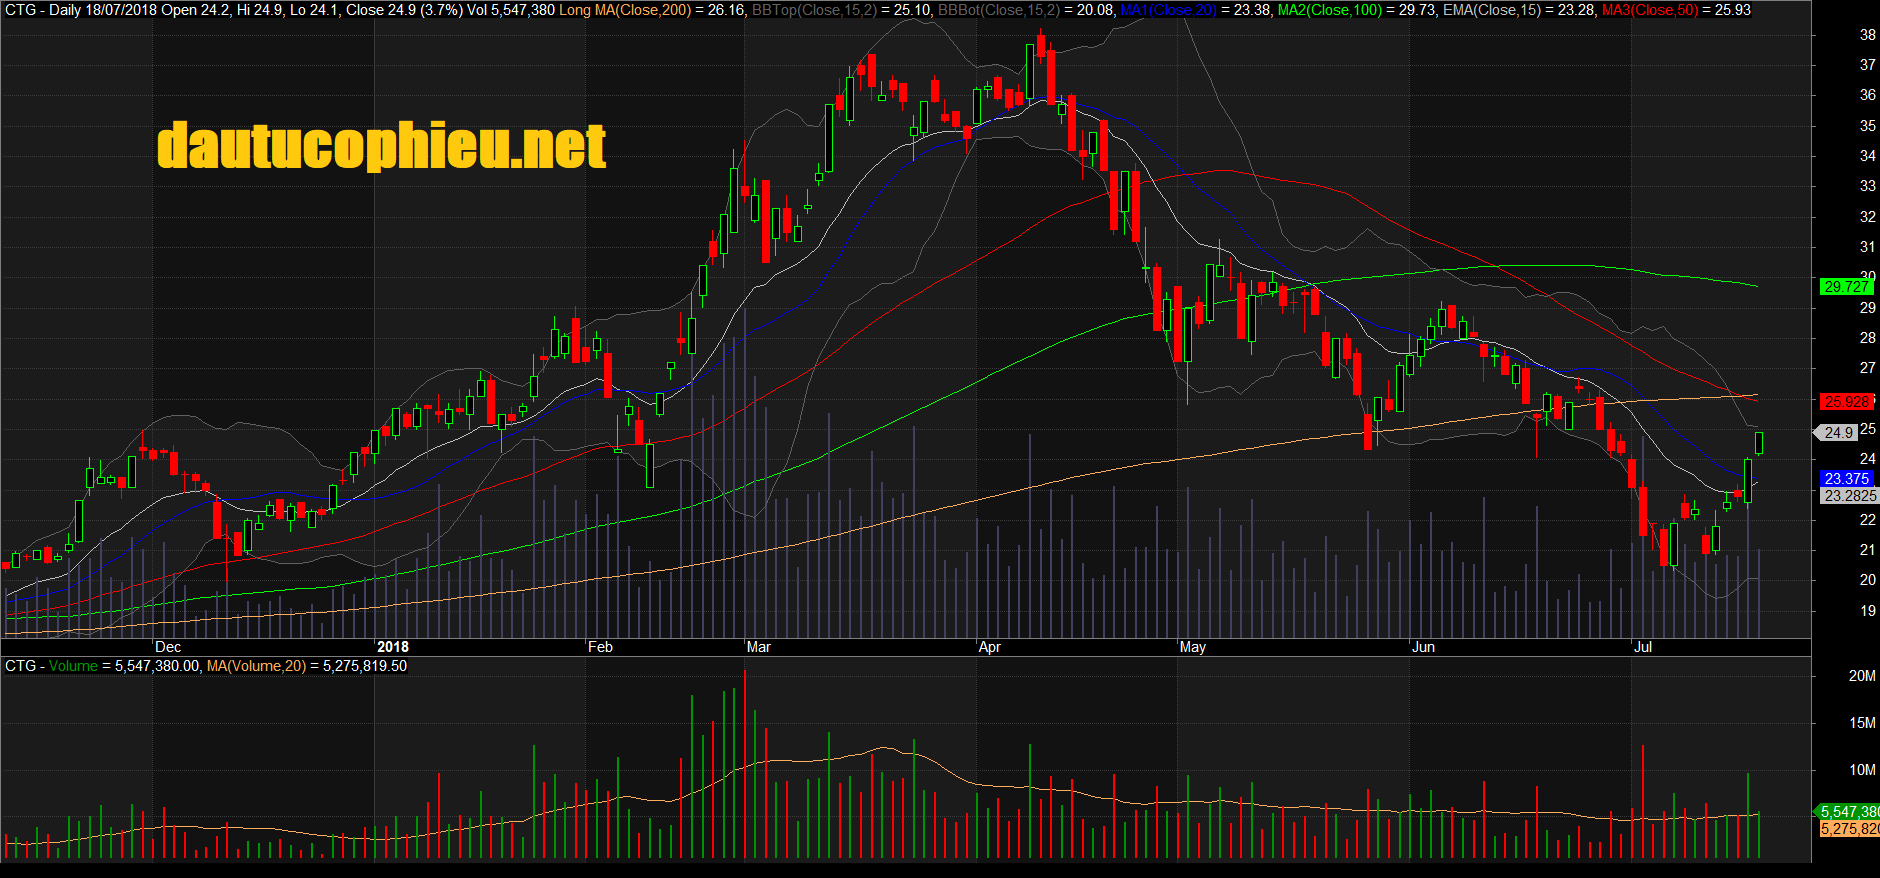Click the BBTop(Close,15,2) indicator label
1880x878 pixels.
click(x=815, y=10)
